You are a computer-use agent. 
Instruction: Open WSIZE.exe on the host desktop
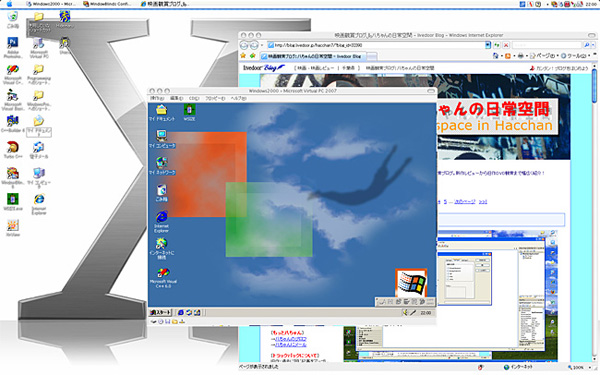(x=13, y=202)
